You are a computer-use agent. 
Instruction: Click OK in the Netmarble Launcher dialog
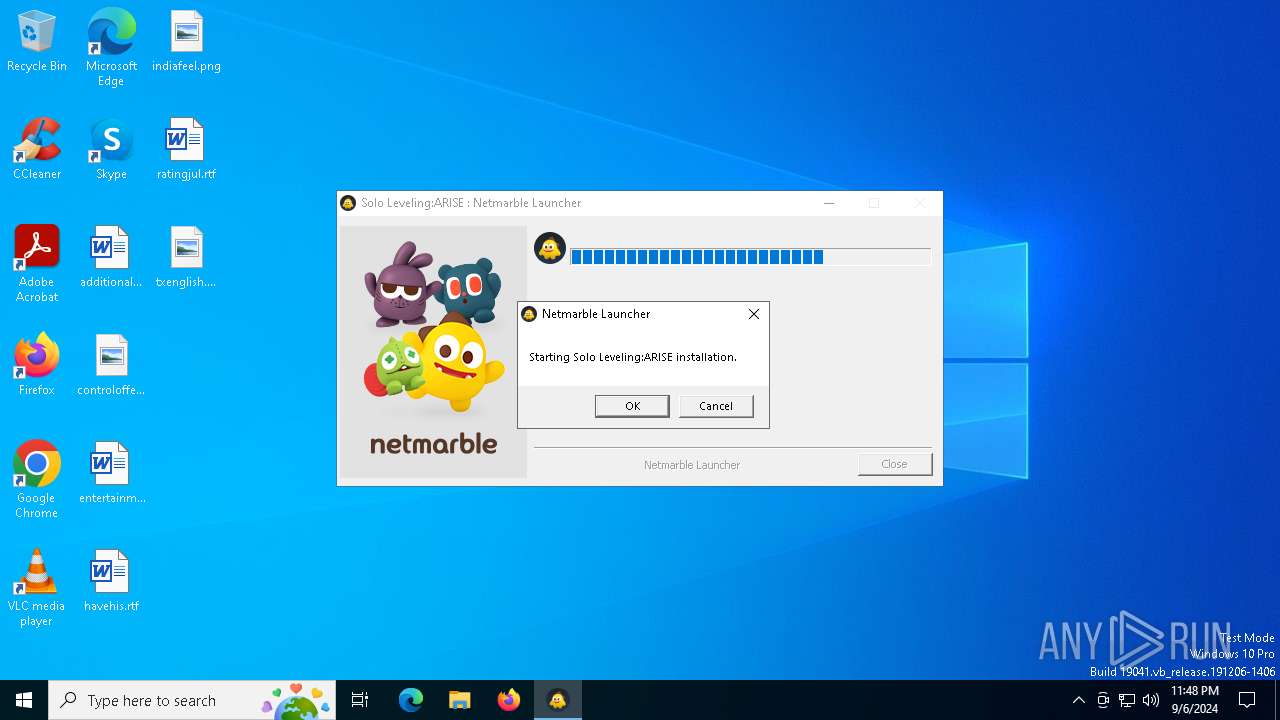click(632, 406)
